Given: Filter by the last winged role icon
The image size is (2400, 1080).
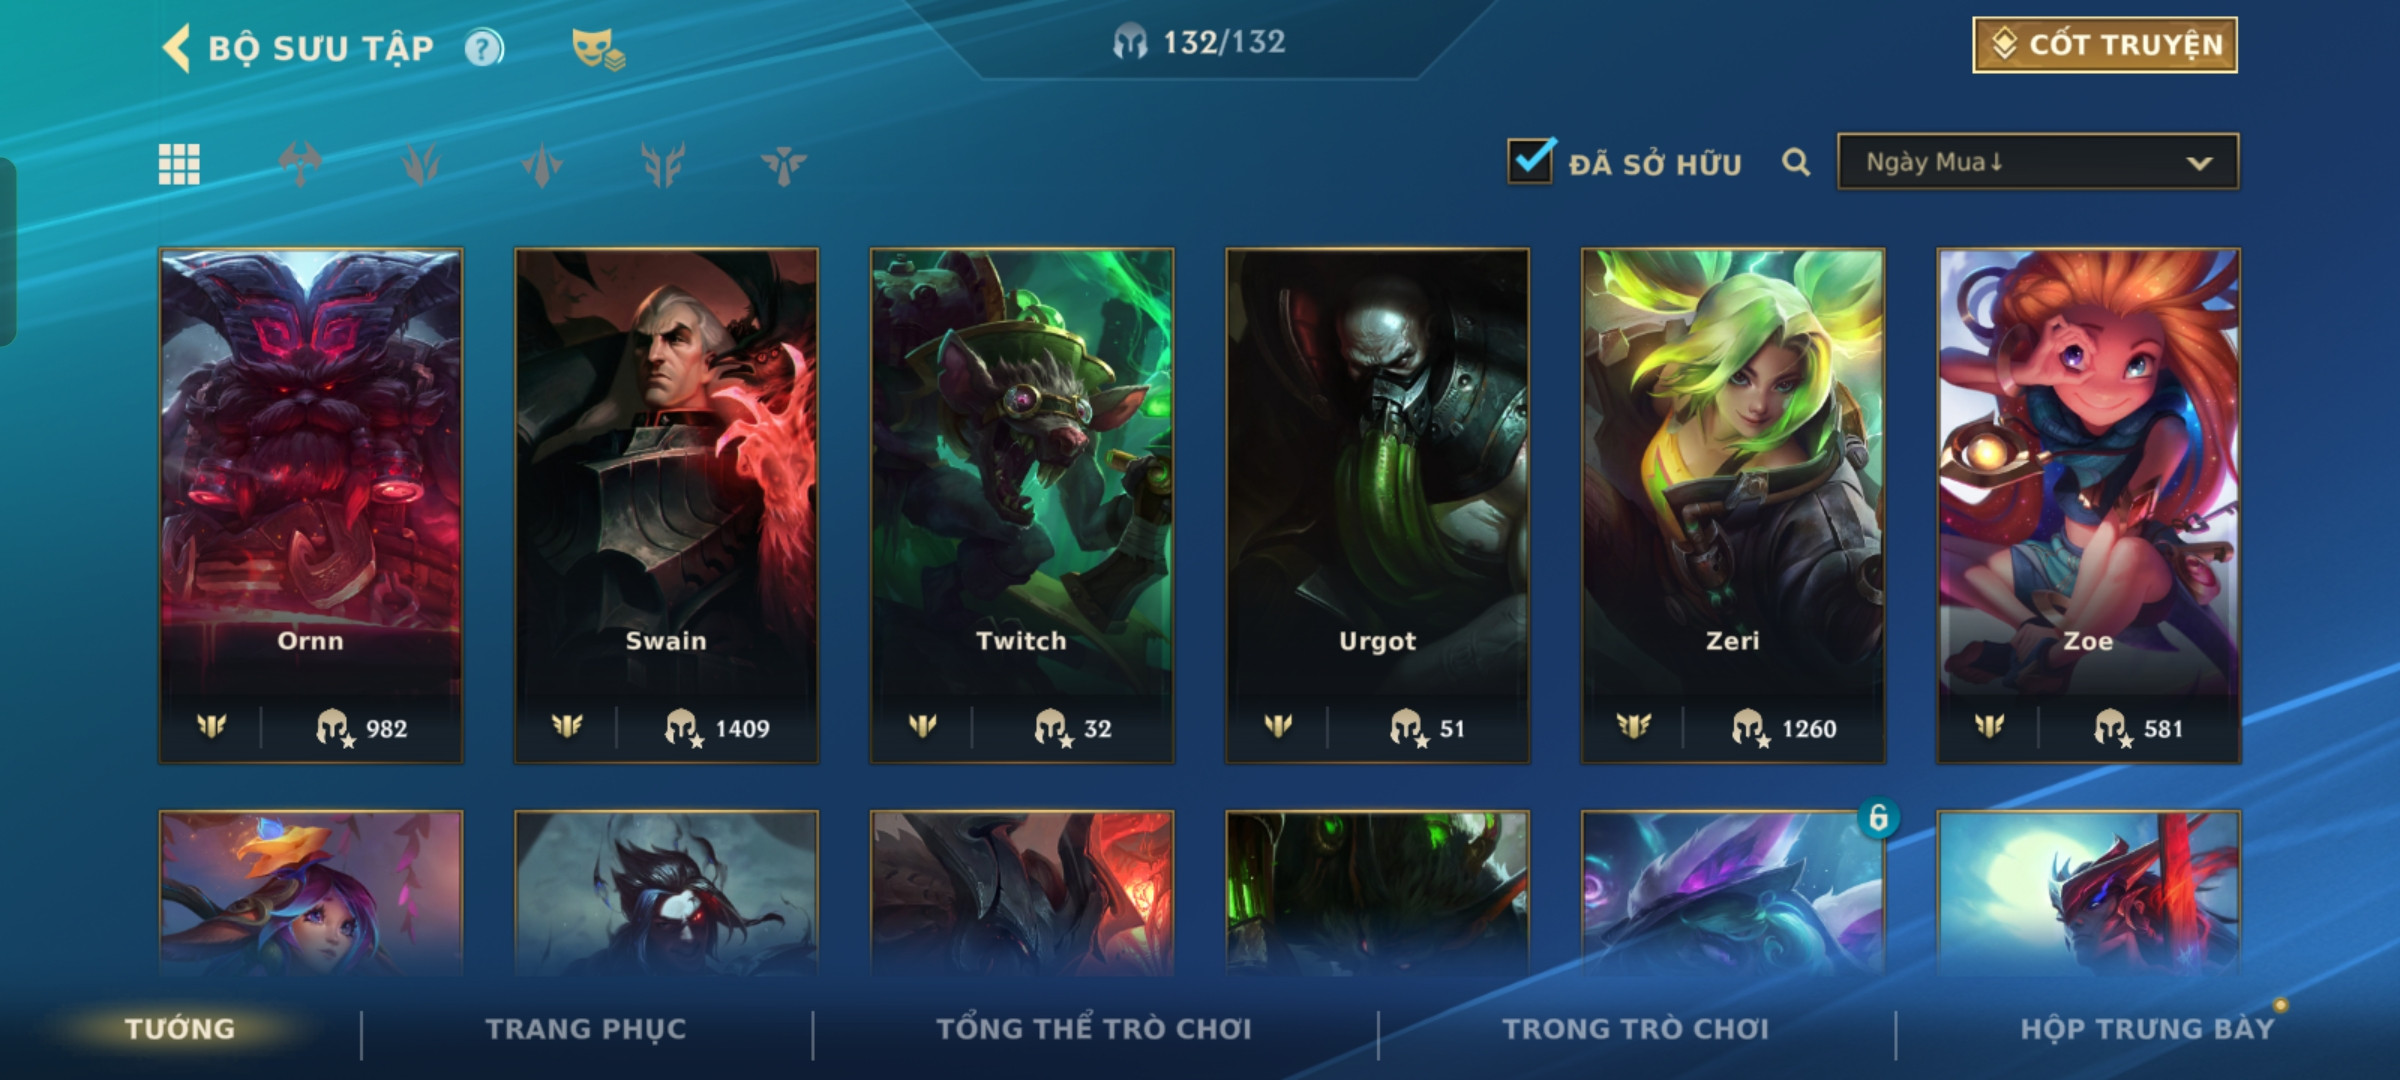Looking at the screenshot, I should coord(784,164).
